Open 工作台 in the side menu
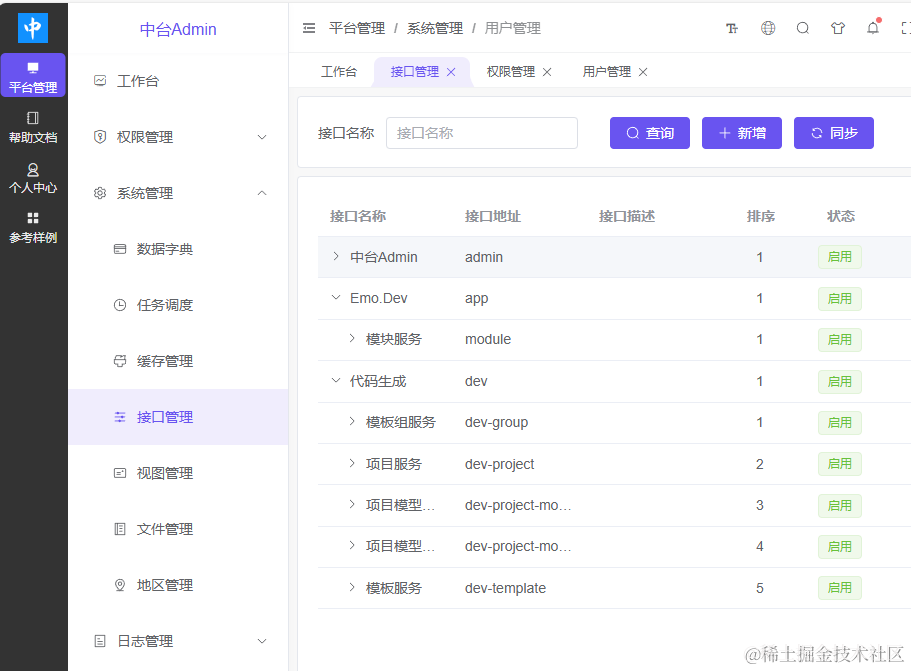 click(178, 81)
